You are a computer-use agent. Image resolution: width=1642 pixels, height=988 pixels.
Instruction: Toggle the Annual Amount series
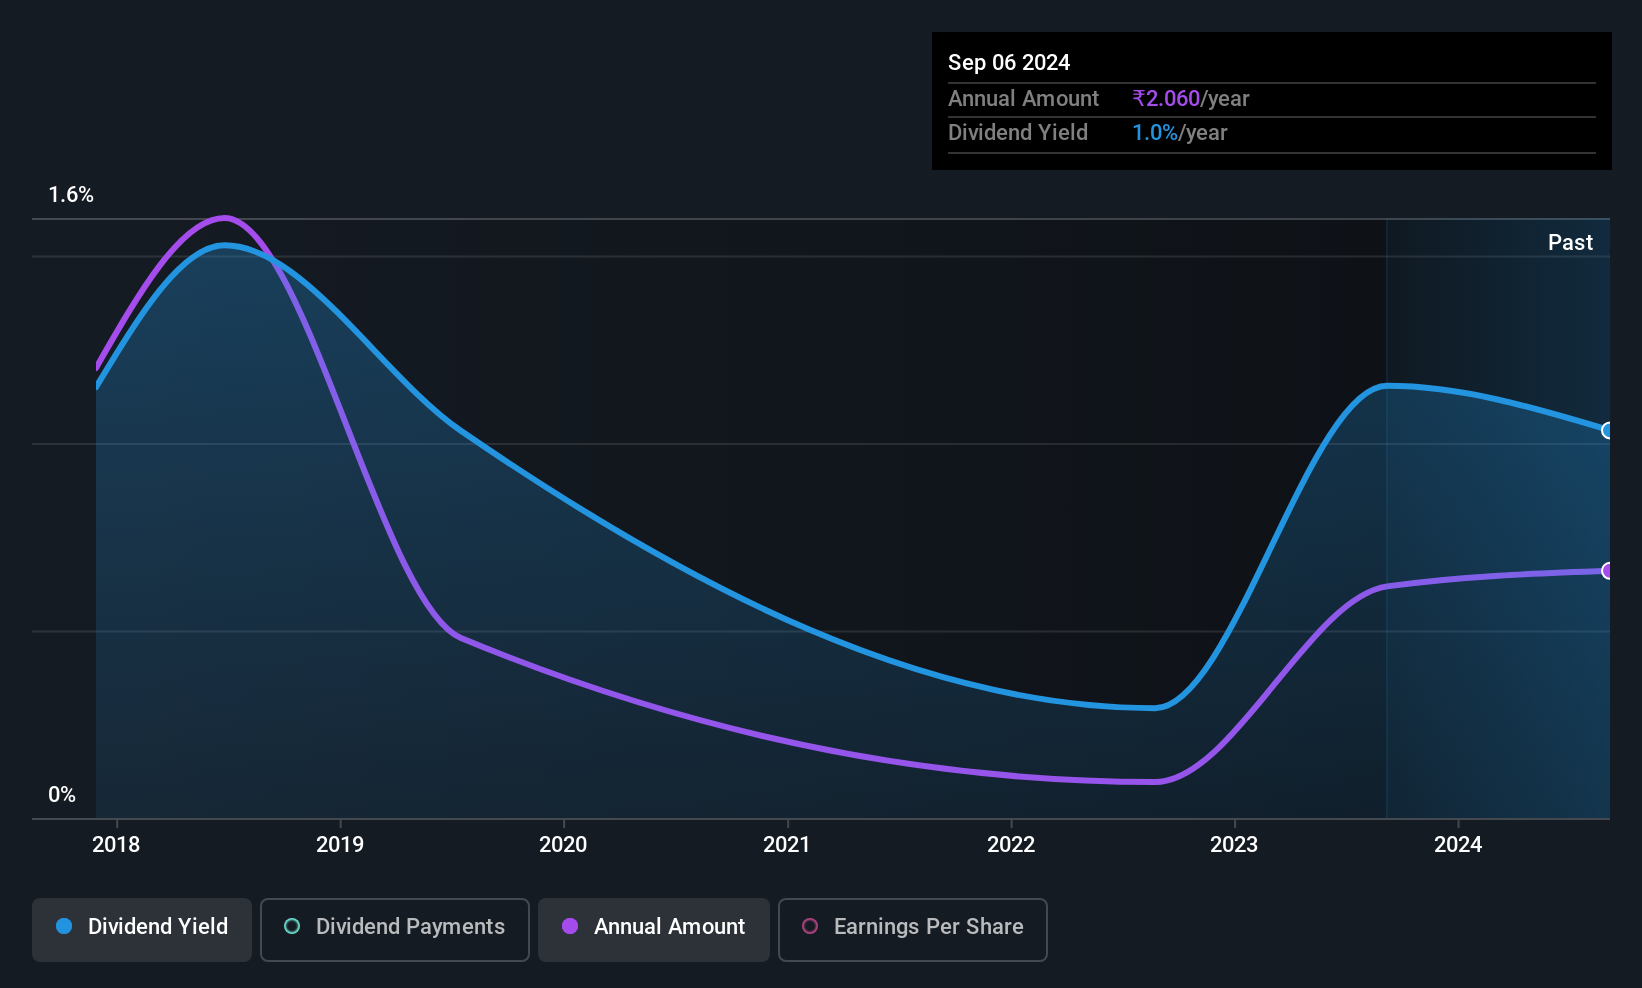653,929
